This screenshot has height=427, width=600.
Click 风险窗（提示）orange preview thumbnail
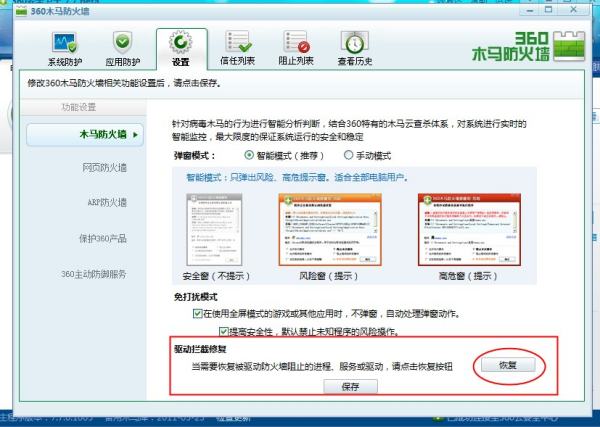coord(330,230)
